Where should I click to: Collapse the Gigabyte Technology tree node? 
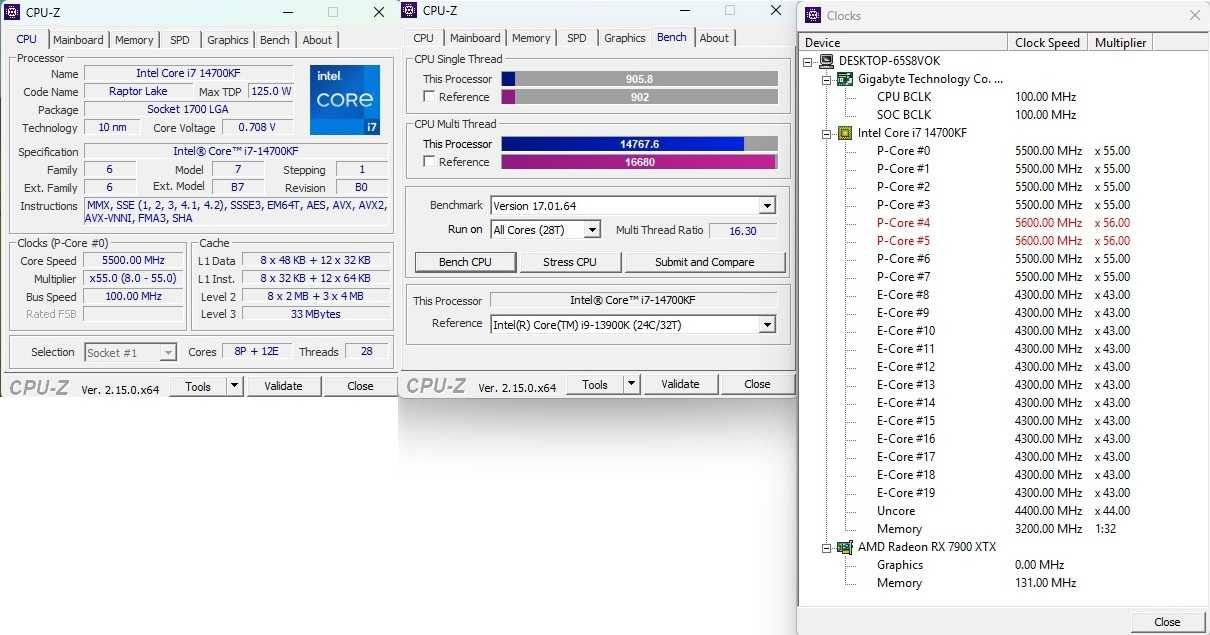[x=827, y=79]
